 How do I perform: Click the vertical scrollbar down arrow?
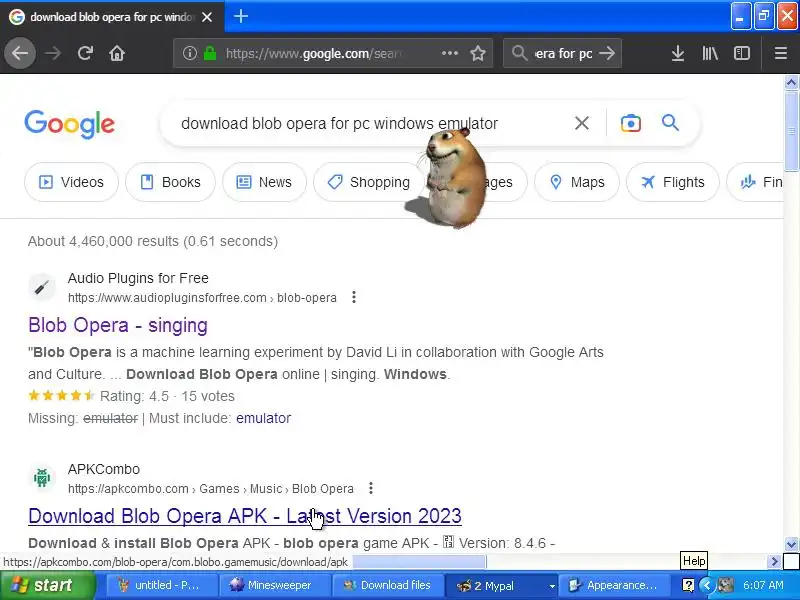click(791, 544)
